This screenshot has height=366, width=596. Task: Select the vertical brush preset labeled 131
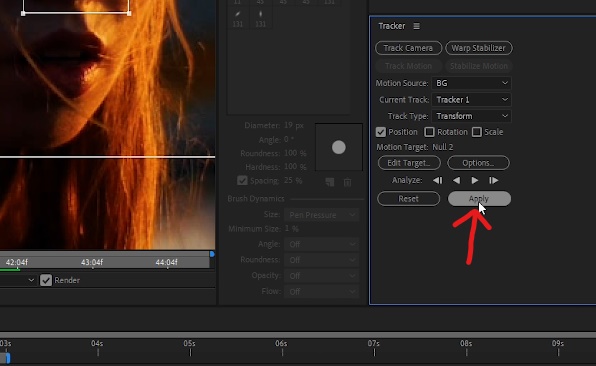pyautogui.click(x=261, y=18)
